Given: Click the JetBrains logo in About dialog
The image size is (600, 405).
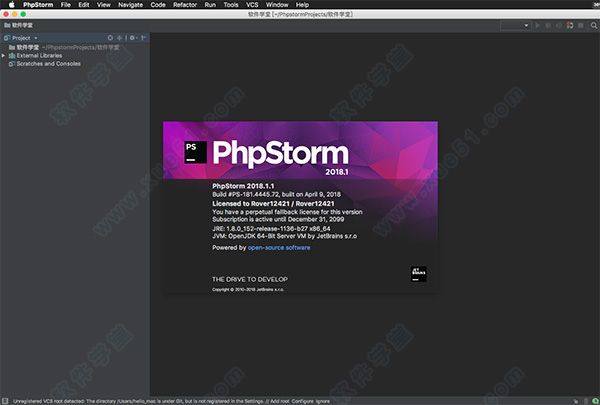Looking at the screenshot, I should pos(419,274).
